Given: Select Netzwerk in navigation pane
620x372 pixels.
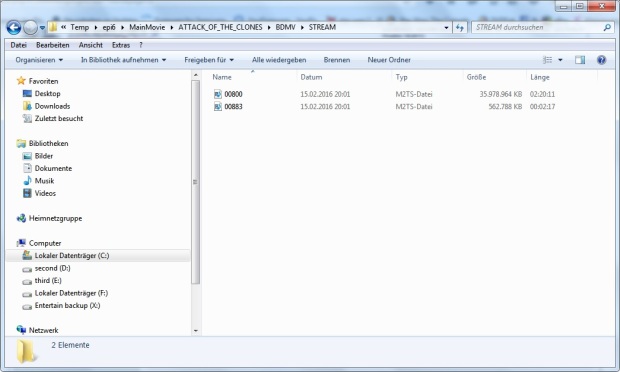Looking at the screenshot, I should 43,330.
